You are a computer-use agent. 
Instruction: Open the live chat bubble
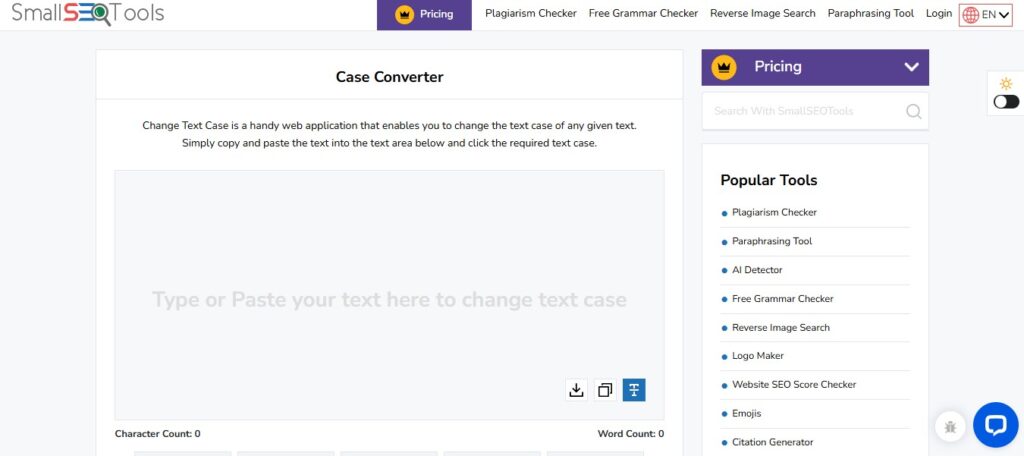coord(994,426)
